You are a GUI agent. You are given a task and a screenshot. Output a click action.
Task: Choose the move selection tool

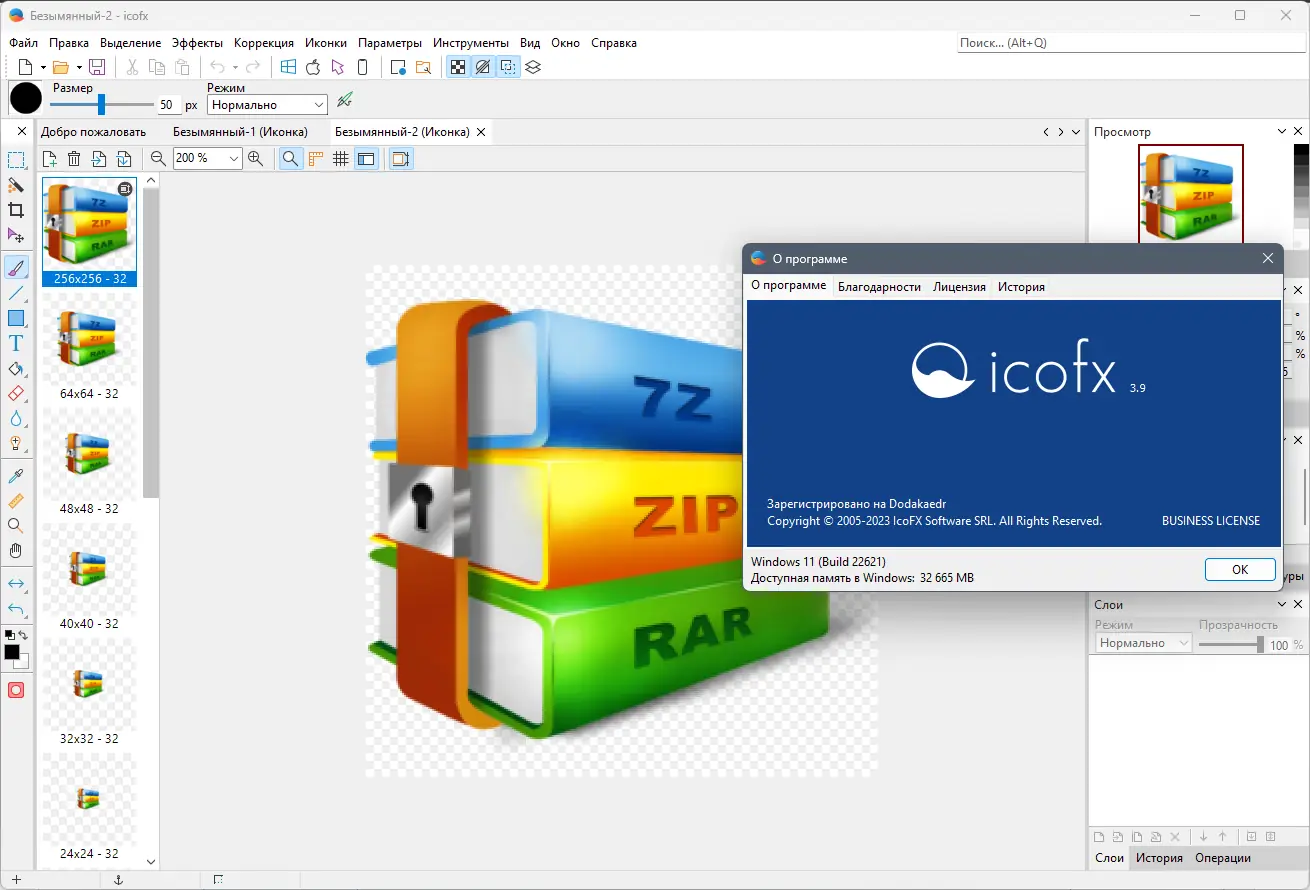point(16,236)
